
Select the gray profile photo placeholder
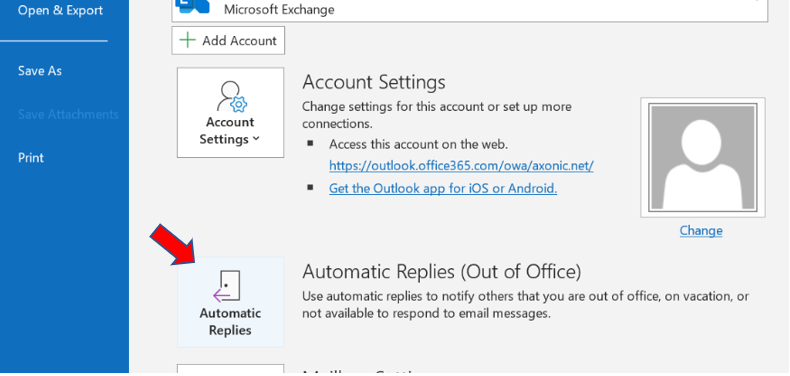click(x=703, y=157)
